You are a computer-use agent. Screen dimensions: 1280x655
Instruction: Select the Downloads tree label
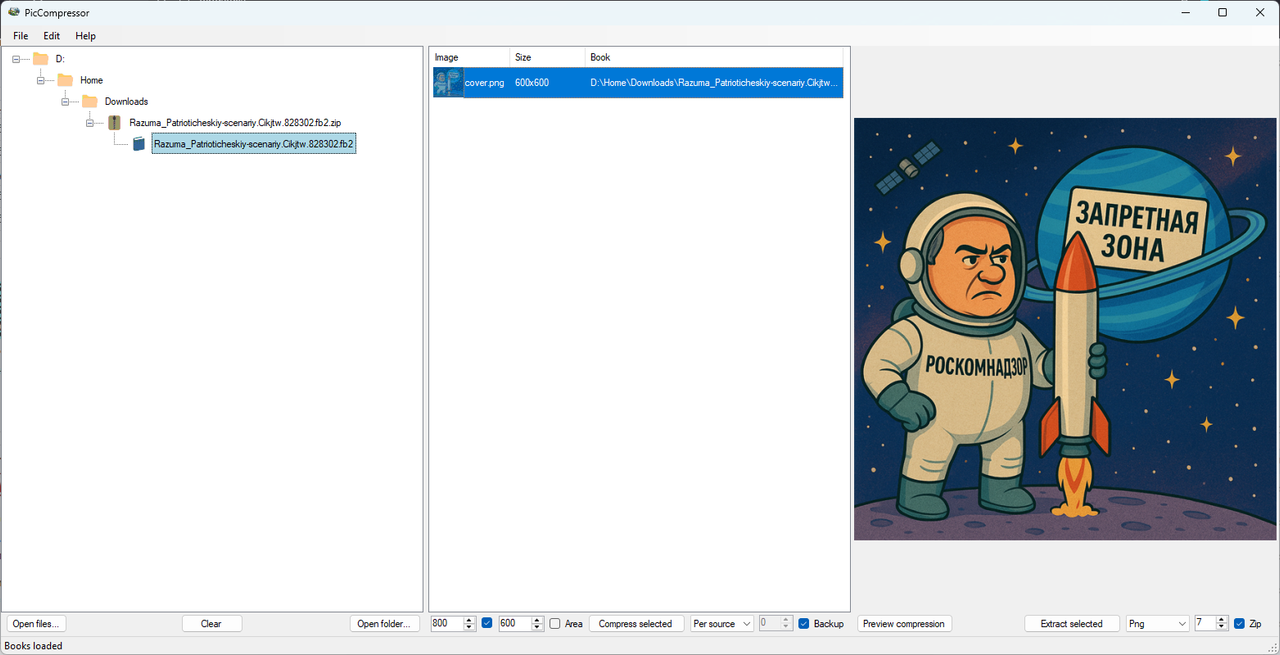pos(126,101)
